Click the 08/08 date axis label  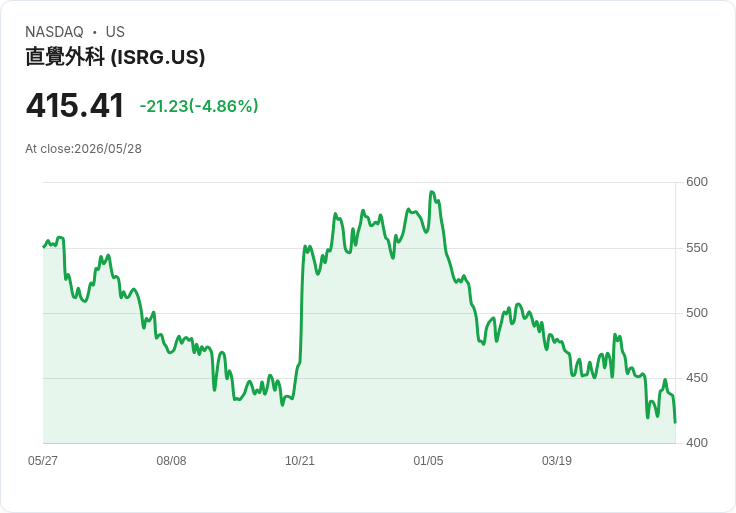click(171, 460)
